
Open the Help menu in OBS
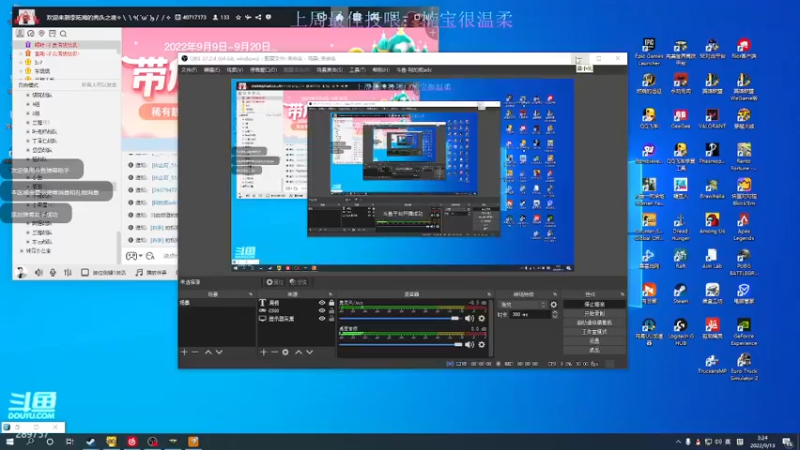(381, 70)
